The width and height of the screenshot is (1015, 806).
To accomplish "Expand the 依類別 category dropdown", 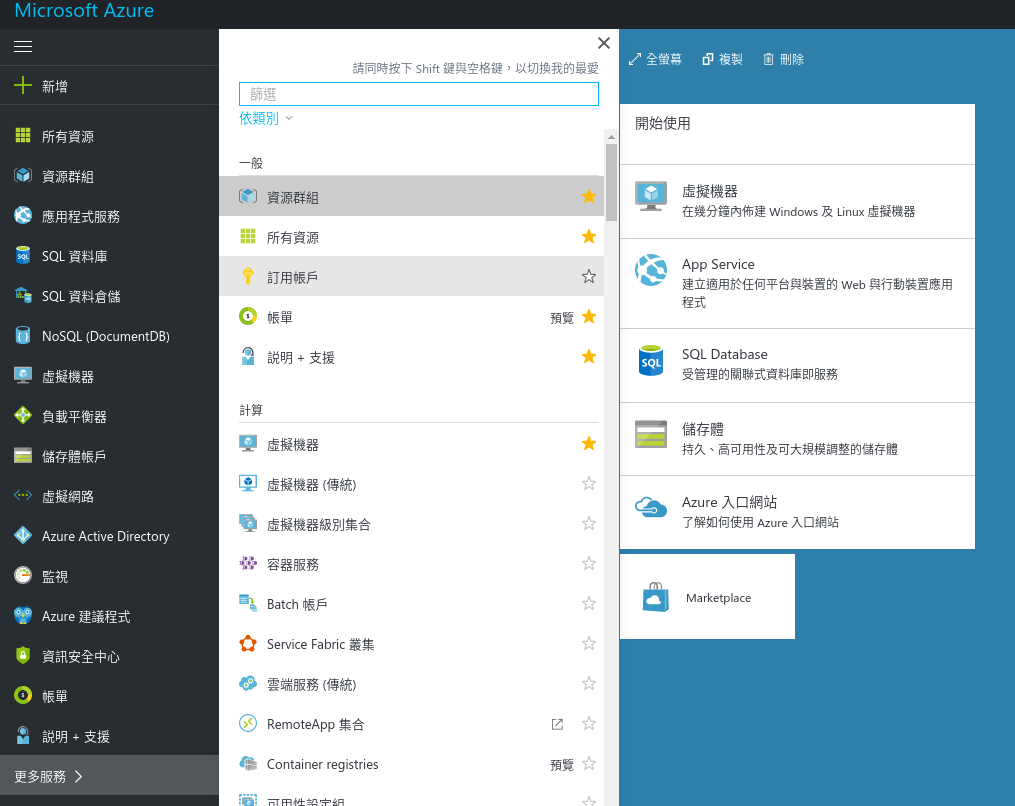I will [x=265, y=118].
